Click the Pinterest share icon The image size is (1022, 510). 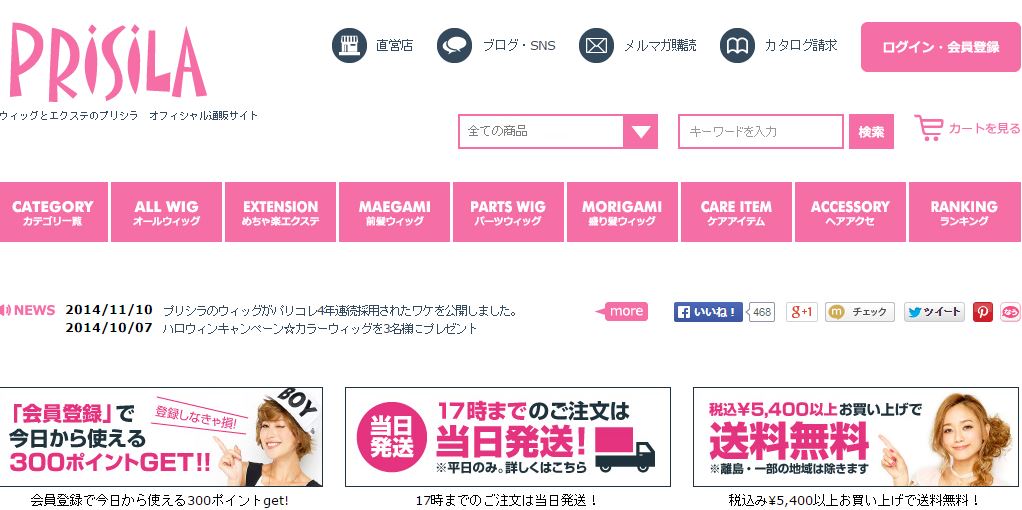click(x=983, y=312)
